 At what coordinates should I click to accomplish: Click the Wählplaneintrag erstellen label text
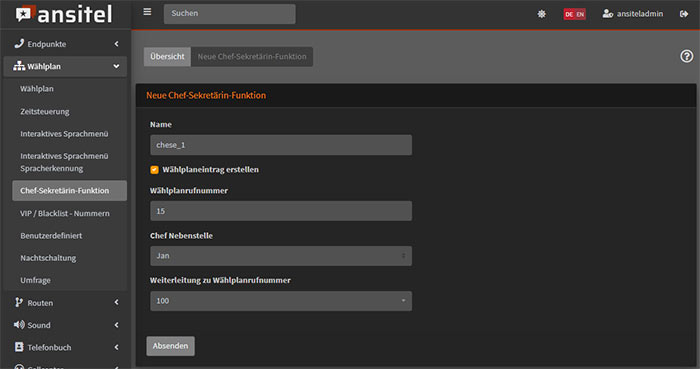[x=210, y=170]
